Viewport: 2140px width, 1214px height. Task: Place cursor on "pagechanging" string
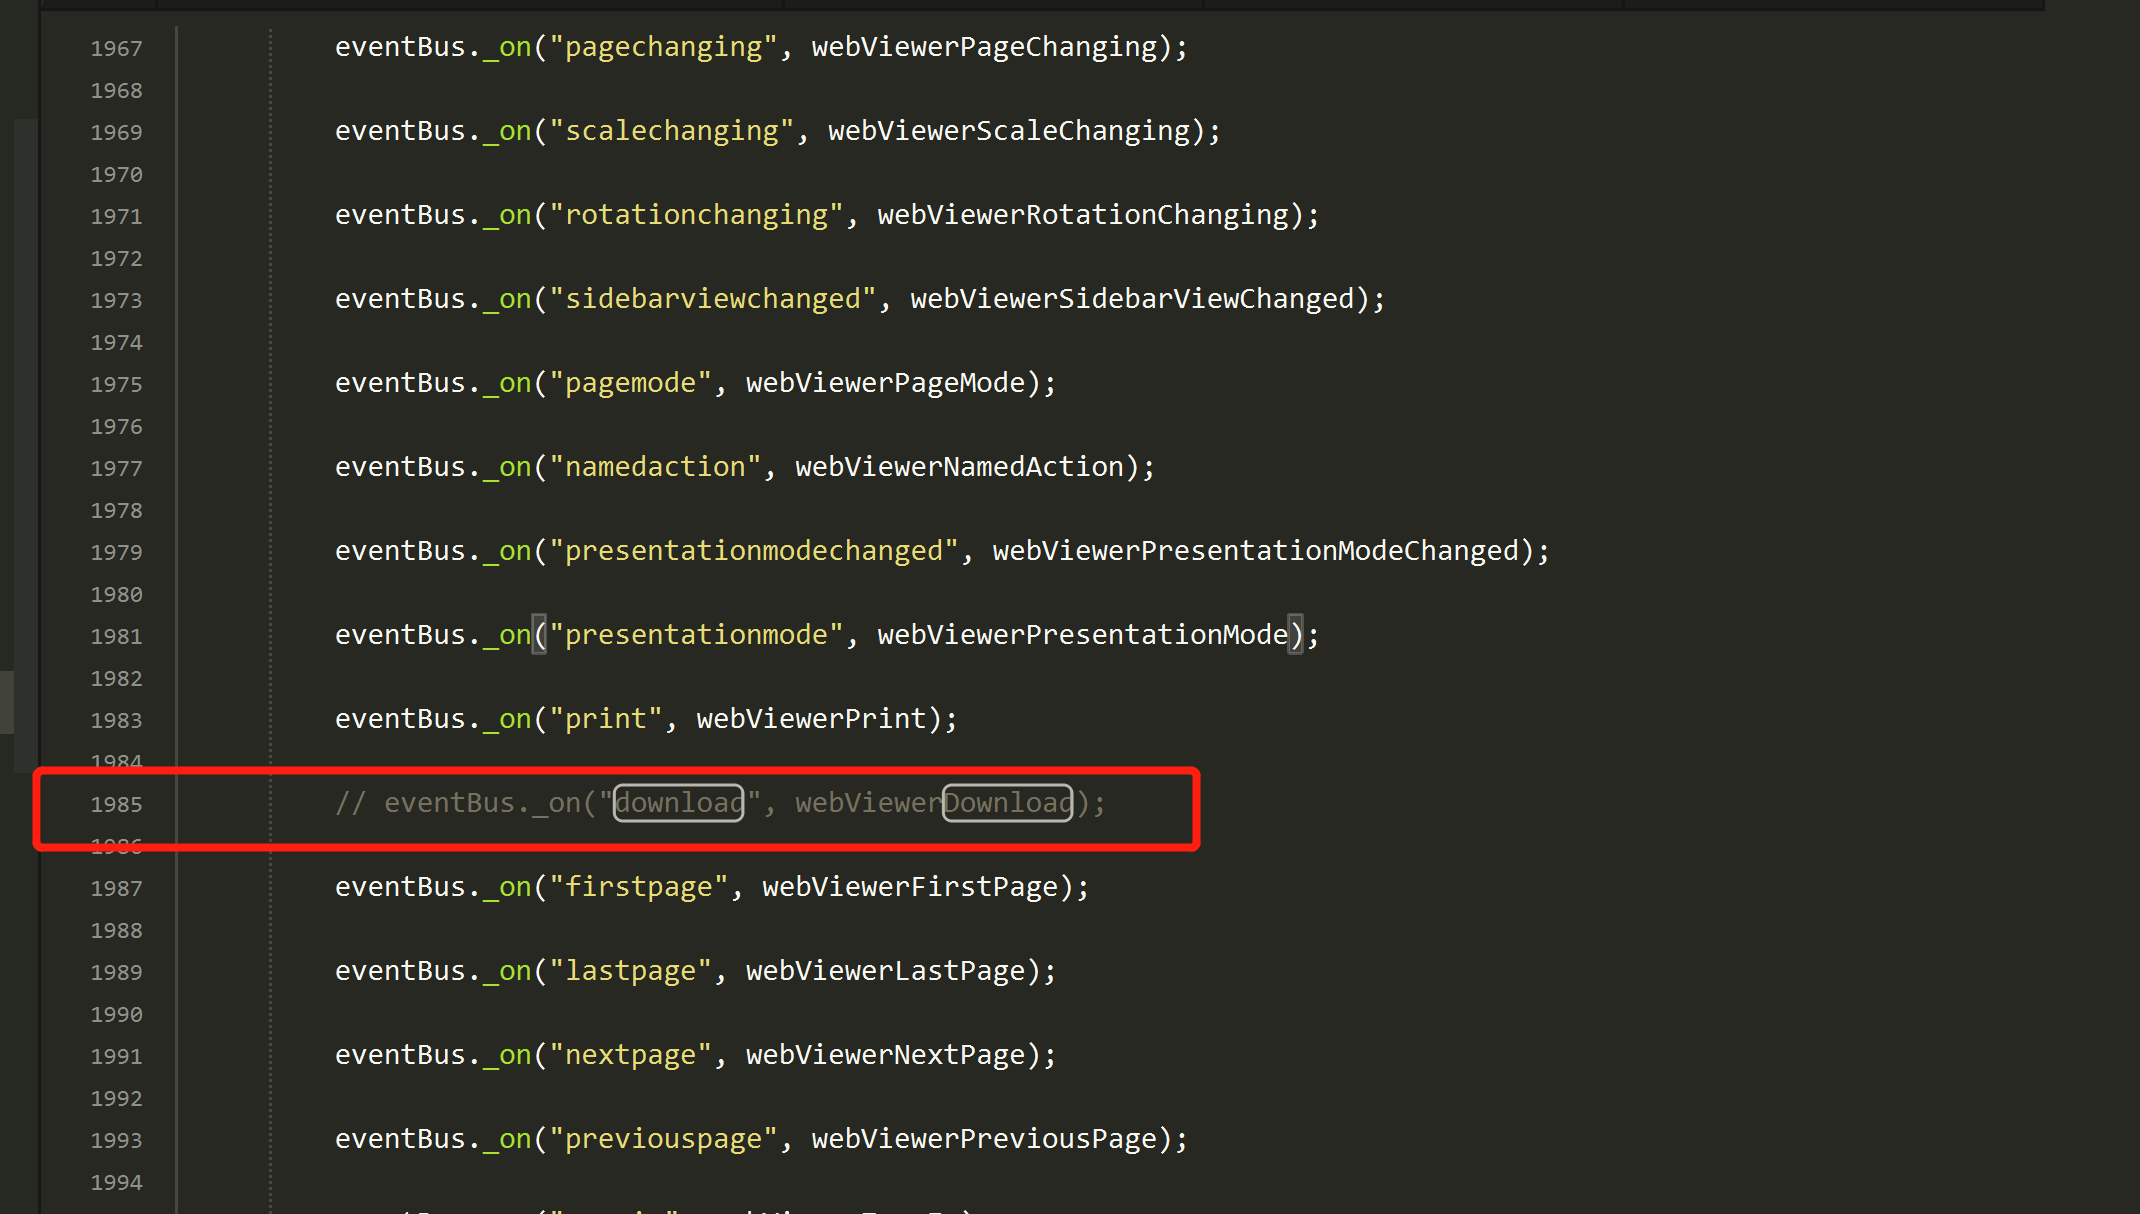663,47
